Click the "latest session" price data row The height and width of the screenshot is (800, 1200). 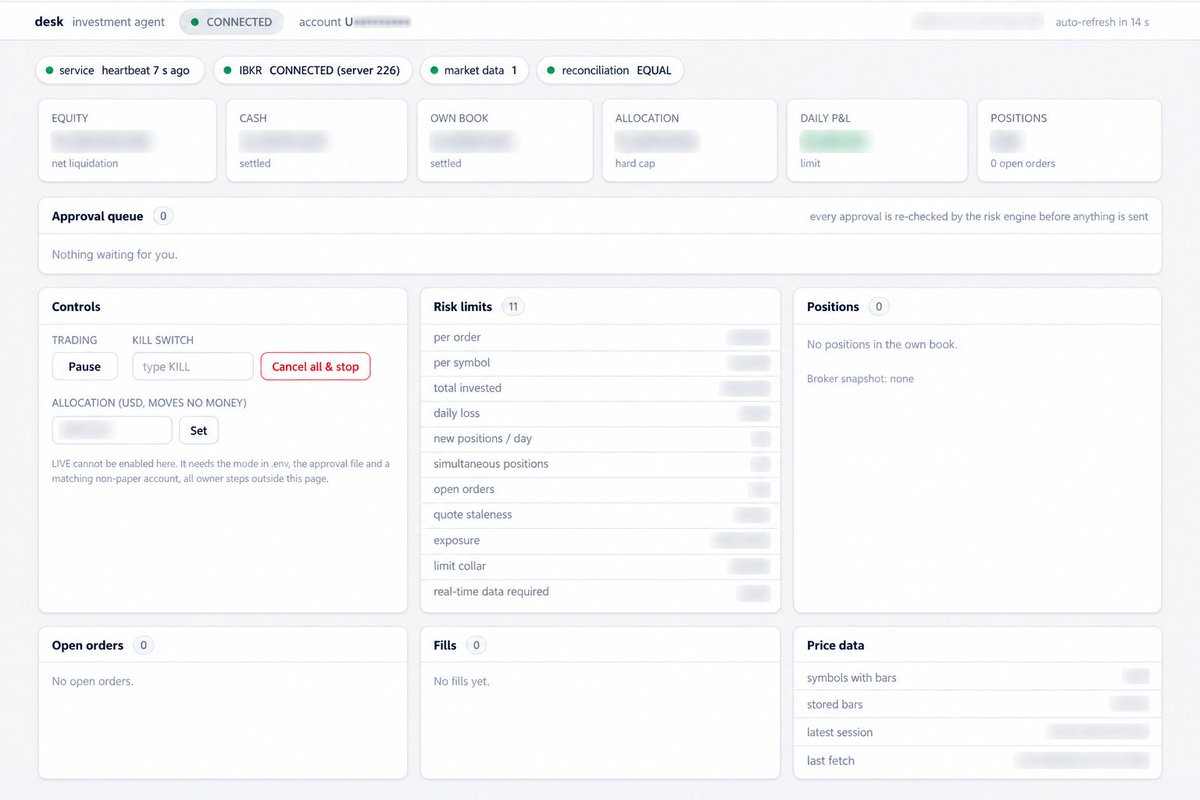978,733
